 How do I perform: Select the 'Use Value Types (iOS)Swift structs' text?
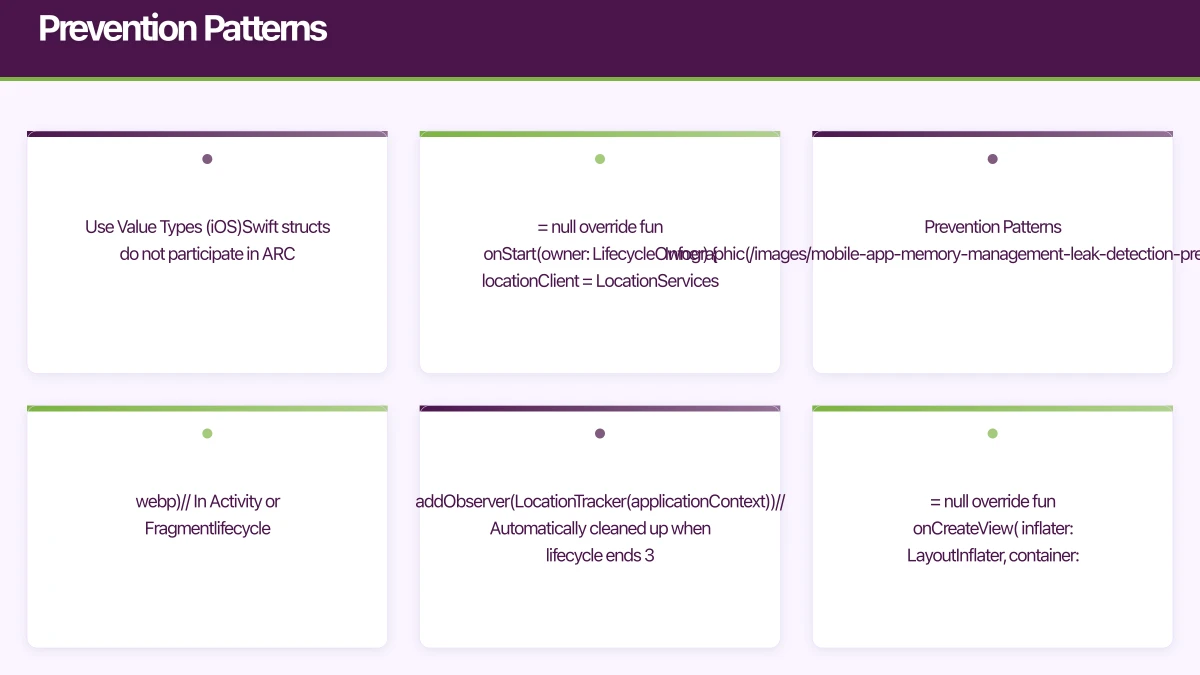tap(207, 227)
